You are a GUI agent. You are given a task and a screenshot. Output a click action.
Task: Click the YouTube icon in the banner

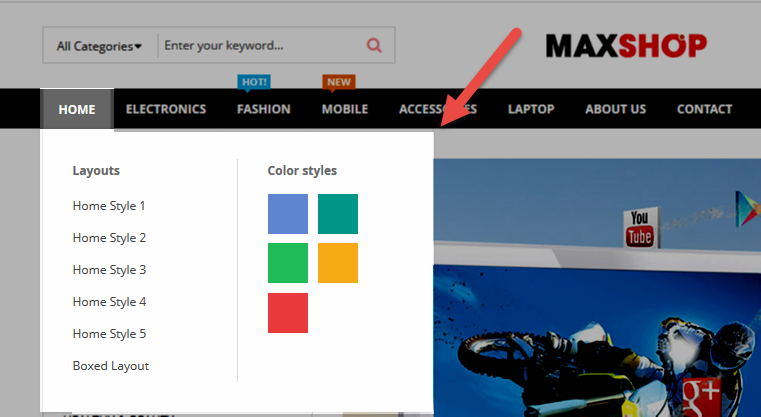click(641, 228)
